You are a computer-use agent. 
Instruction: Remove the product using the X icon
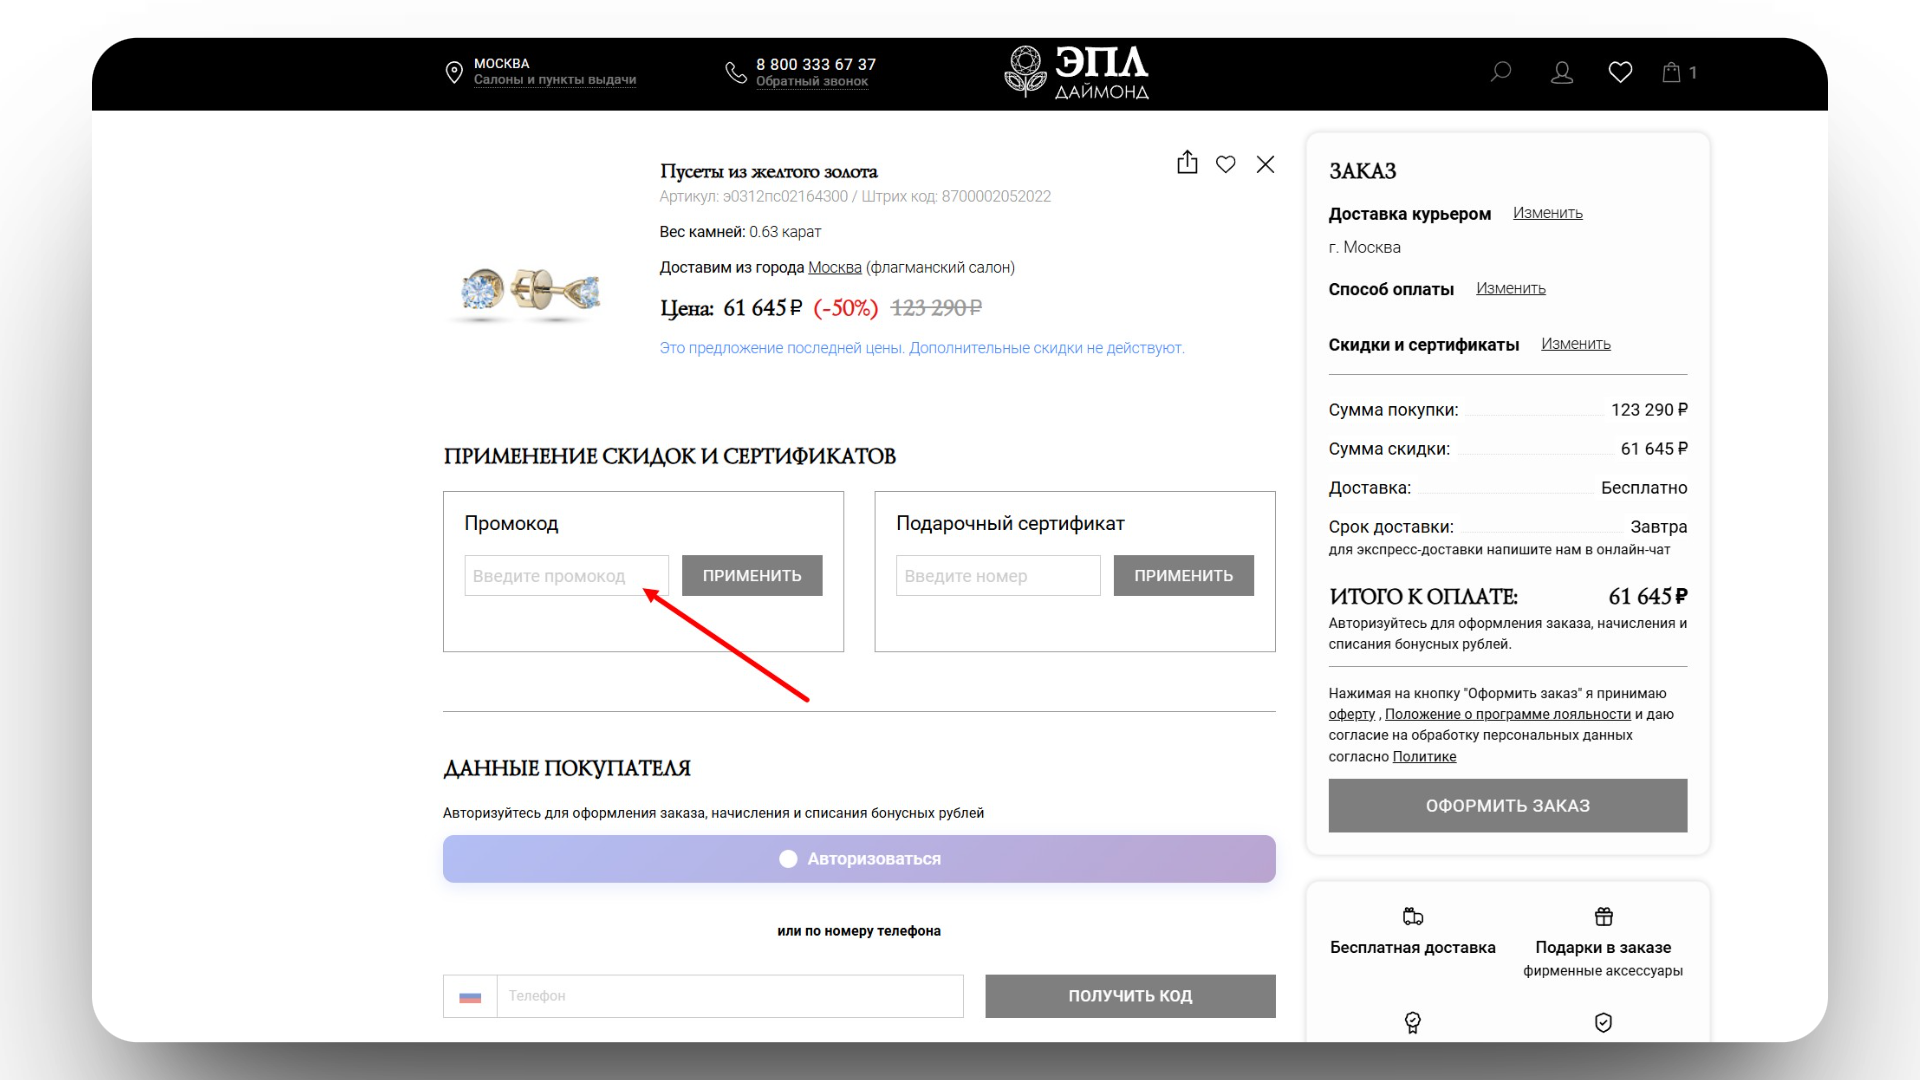[x=1265, y=164]
